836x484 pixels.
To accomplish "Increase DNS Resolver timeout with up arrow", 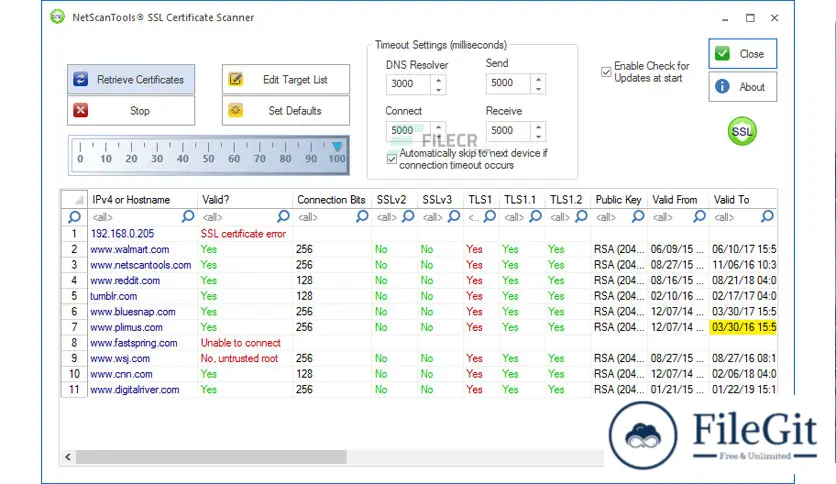I will 438,79.
